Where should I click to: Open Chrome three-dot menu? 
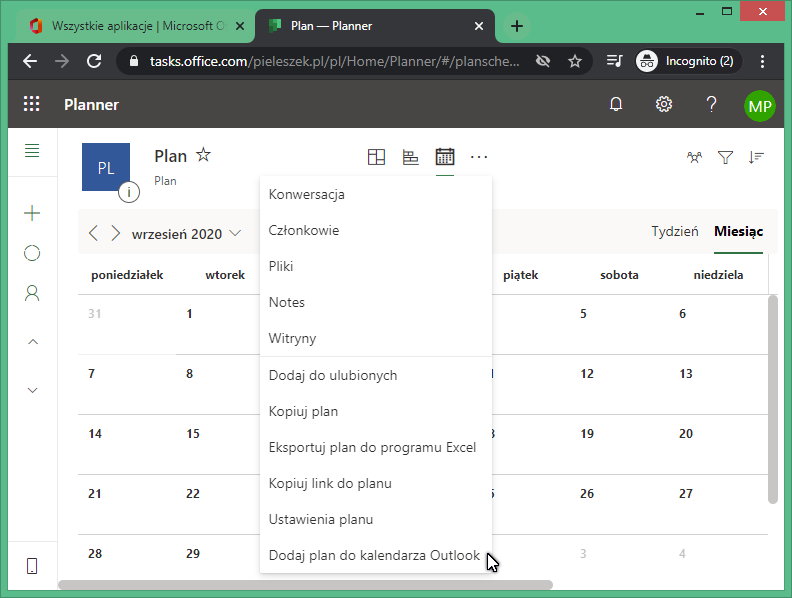762,61
